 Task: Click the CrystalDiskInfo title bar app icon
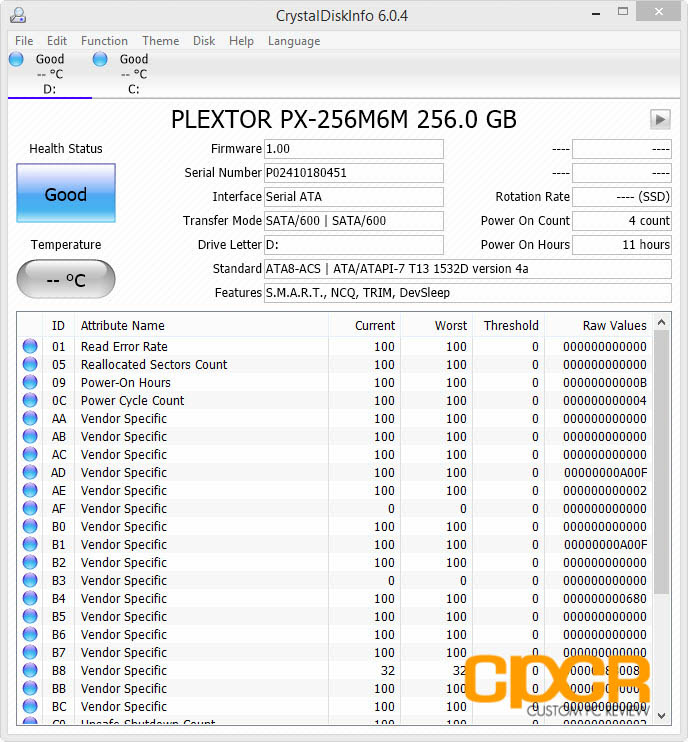18,15
